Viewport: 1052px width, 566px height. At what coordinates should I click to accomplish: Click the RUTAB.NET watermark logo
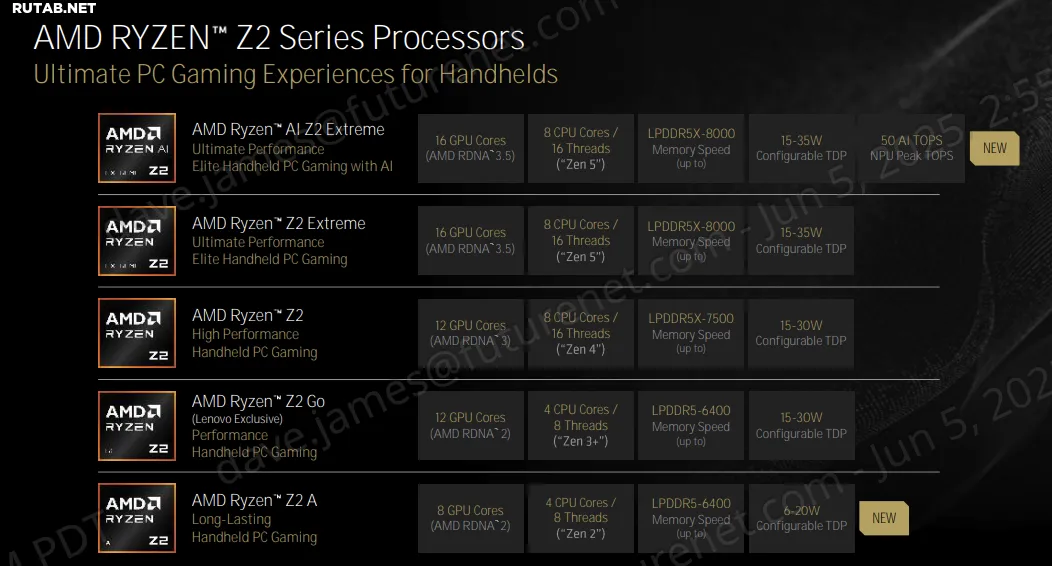[54, 8]
